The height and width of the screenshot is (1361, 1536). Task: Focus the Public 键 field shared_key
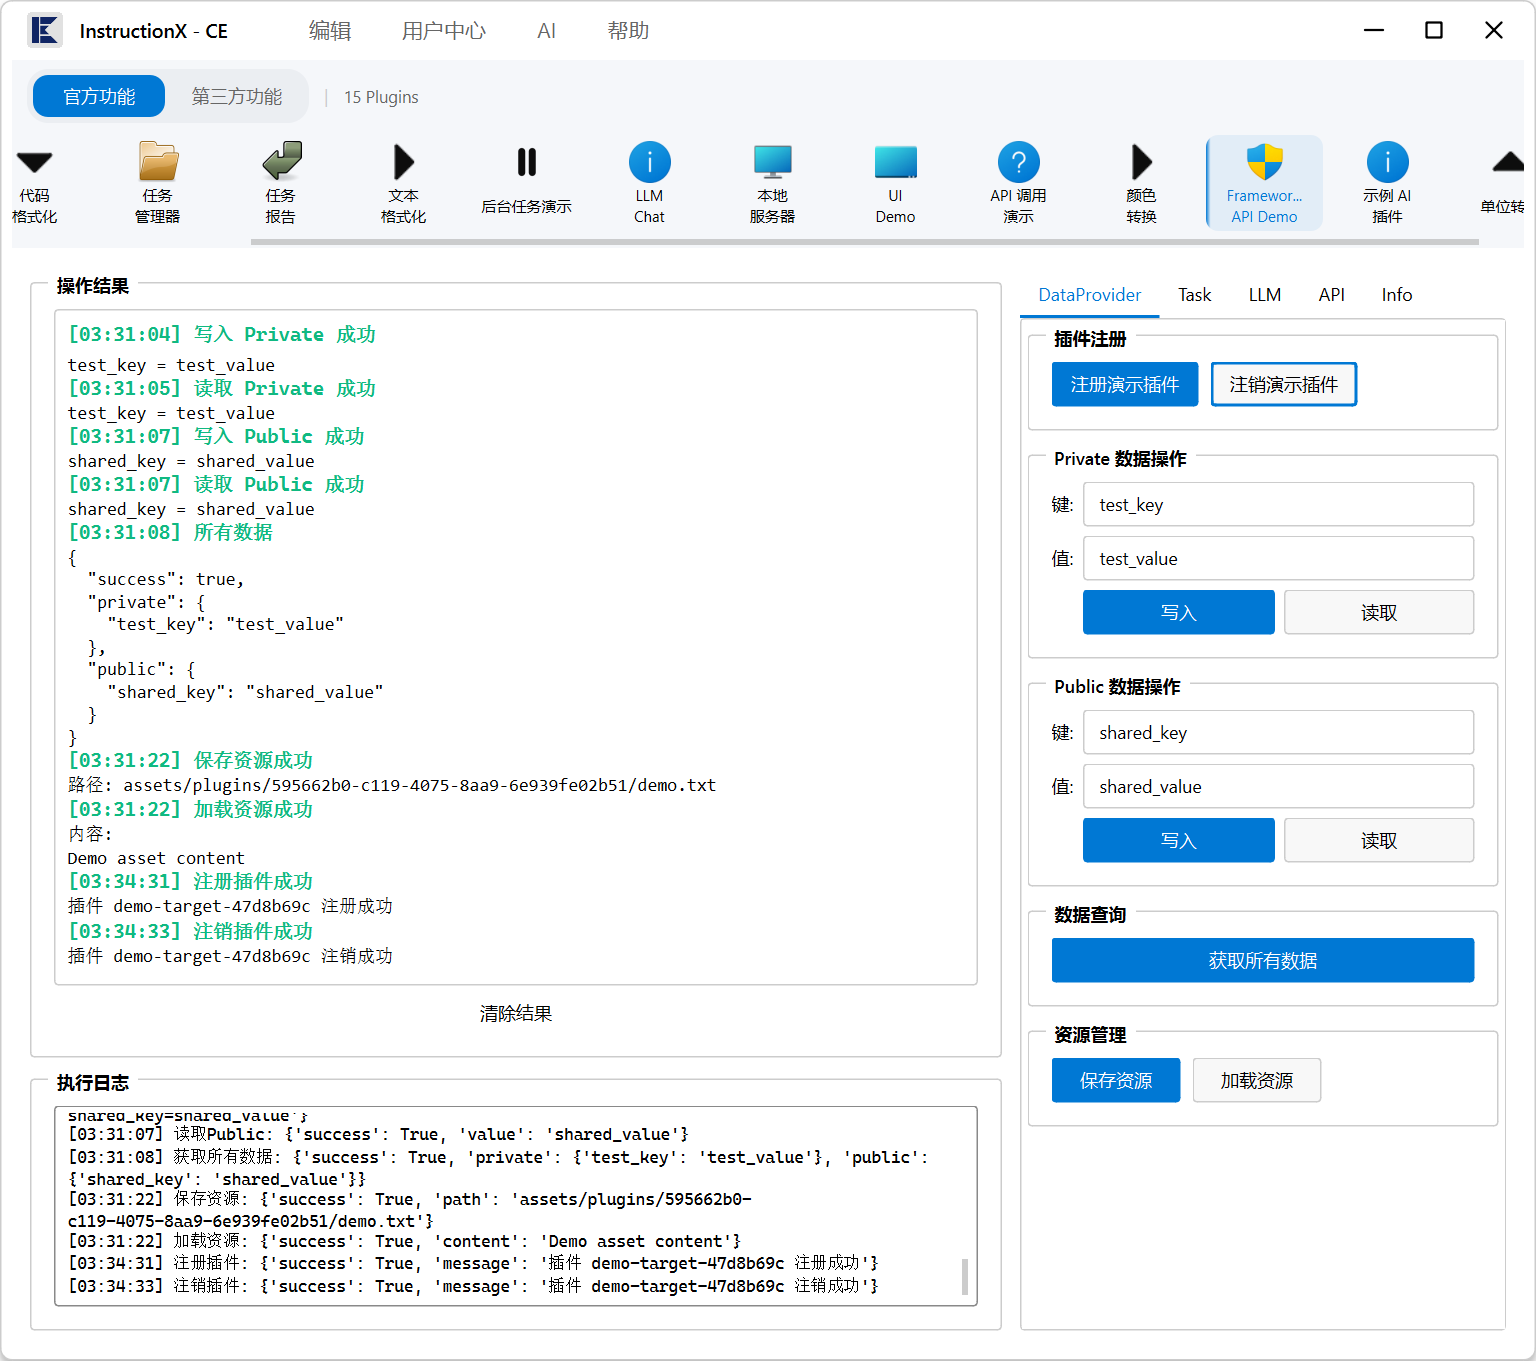(x=1278, y=732)
